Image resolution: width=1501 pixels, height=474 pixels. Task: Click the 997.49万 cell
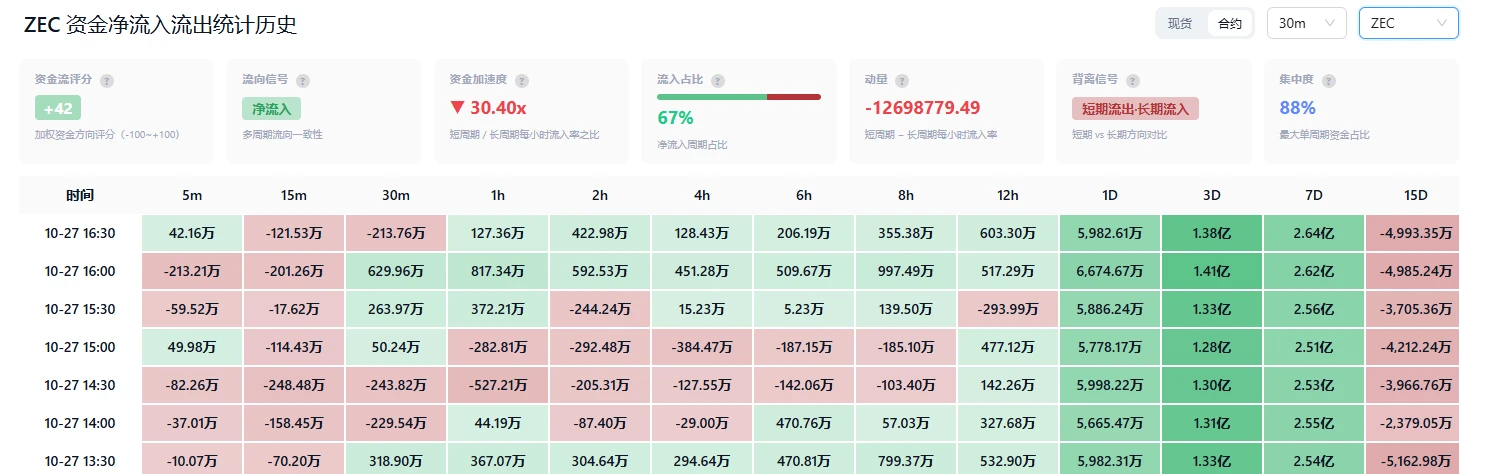click(906, 271)
